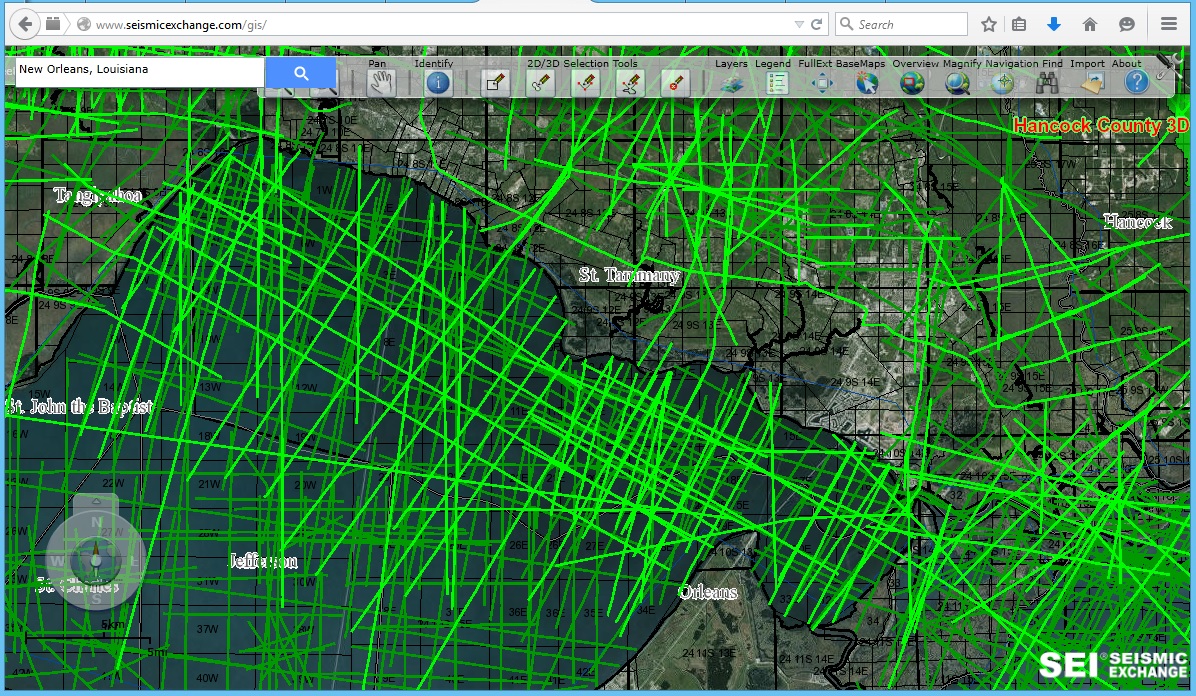This screenshot has width=1196, height=696.
Task: Click the SEI Seismic Exchange logo
Action: click(1114, 665)
